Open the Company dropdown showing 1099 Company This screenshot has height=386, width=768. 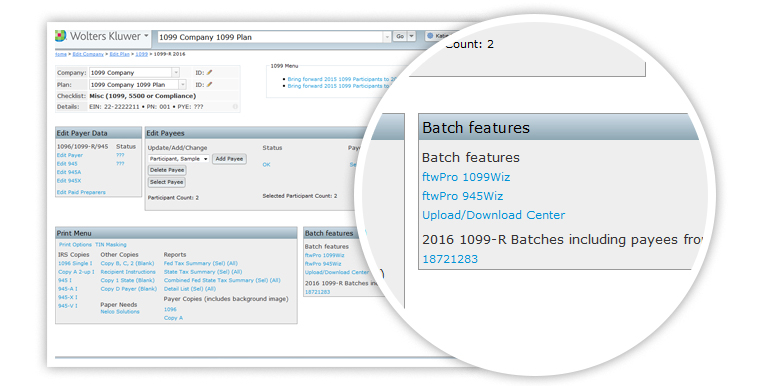pos(134,72)
